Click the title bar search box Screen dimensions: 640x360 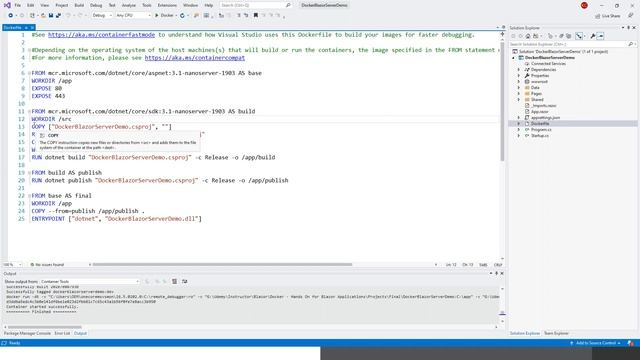tap(255, 5)
